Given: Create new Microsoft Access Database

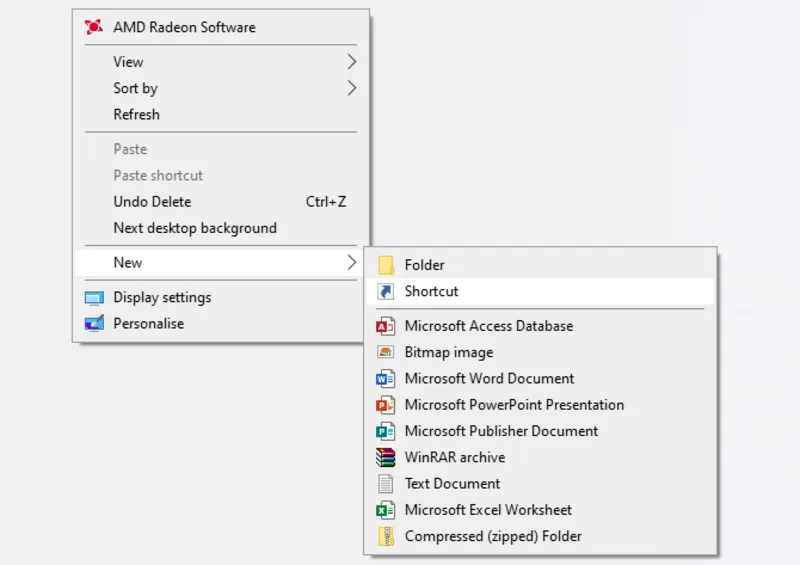Looking at the screenshot, I should [x=540, y=326].
